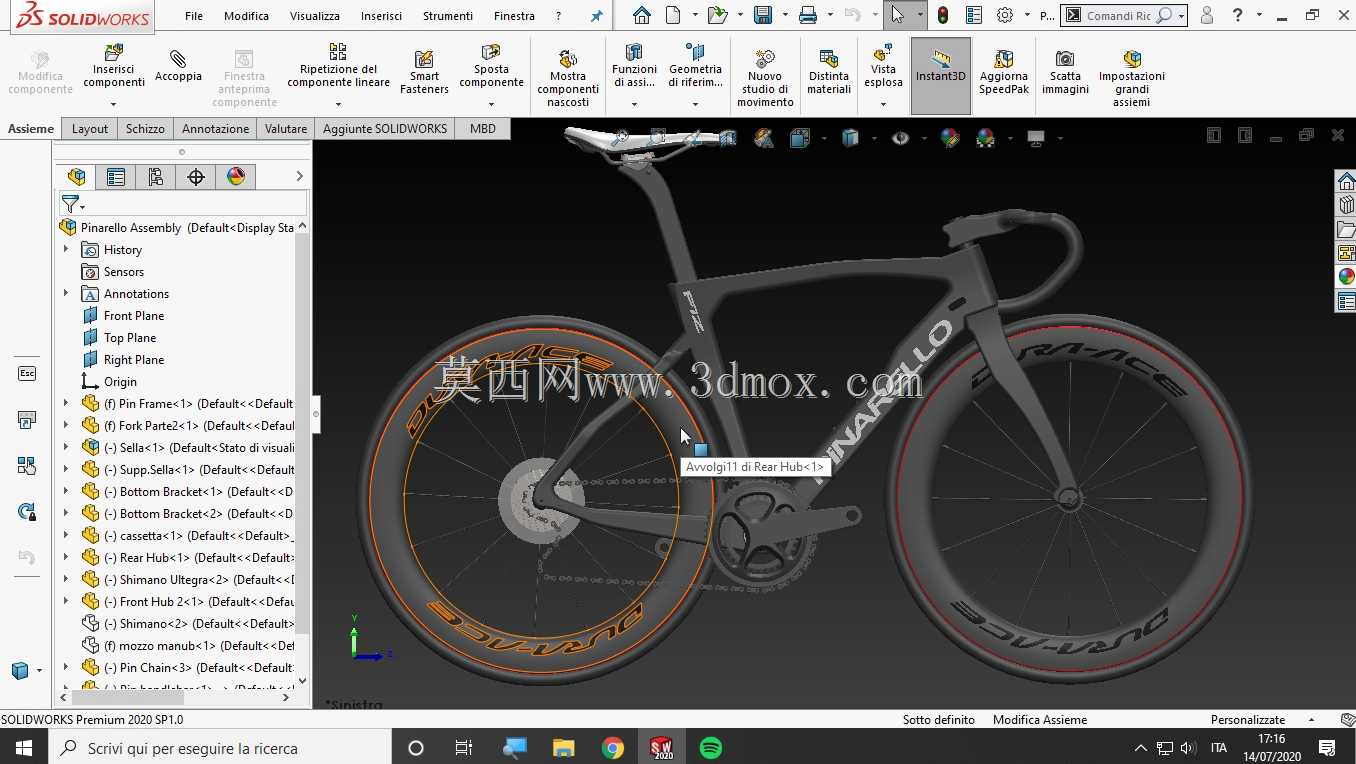
Task: Open the Appearances task pane tab
Action: click(1346, 277)
